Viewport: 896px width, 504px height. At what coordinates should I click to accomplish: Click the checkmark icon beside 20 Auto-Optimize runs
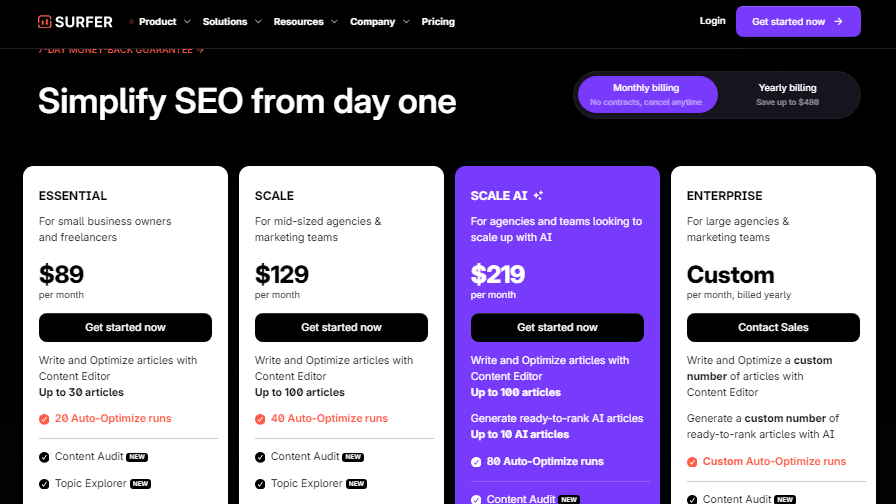tap(44, 419)
